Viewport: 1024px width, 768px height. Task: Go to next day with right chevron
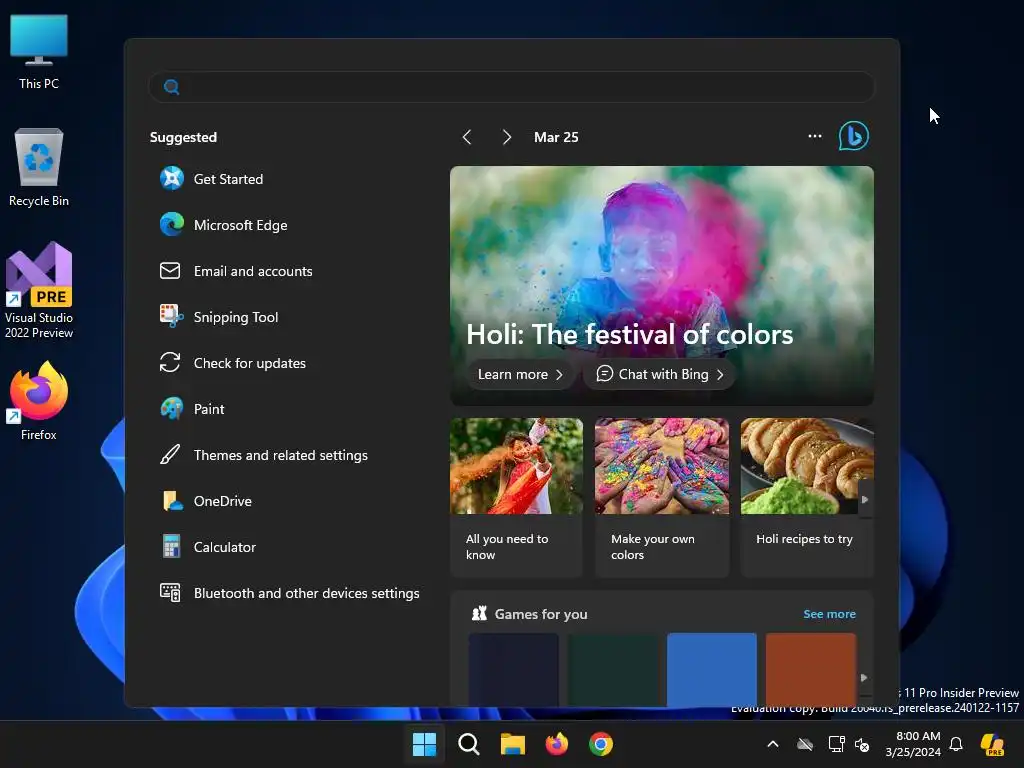pyautogui.click(x=506, y=137)
